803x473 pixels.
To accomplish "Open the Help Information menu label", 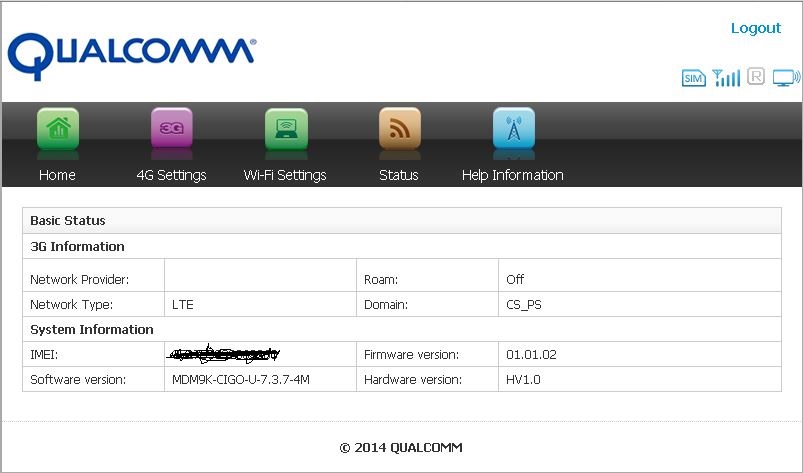I will pos(513,175).
